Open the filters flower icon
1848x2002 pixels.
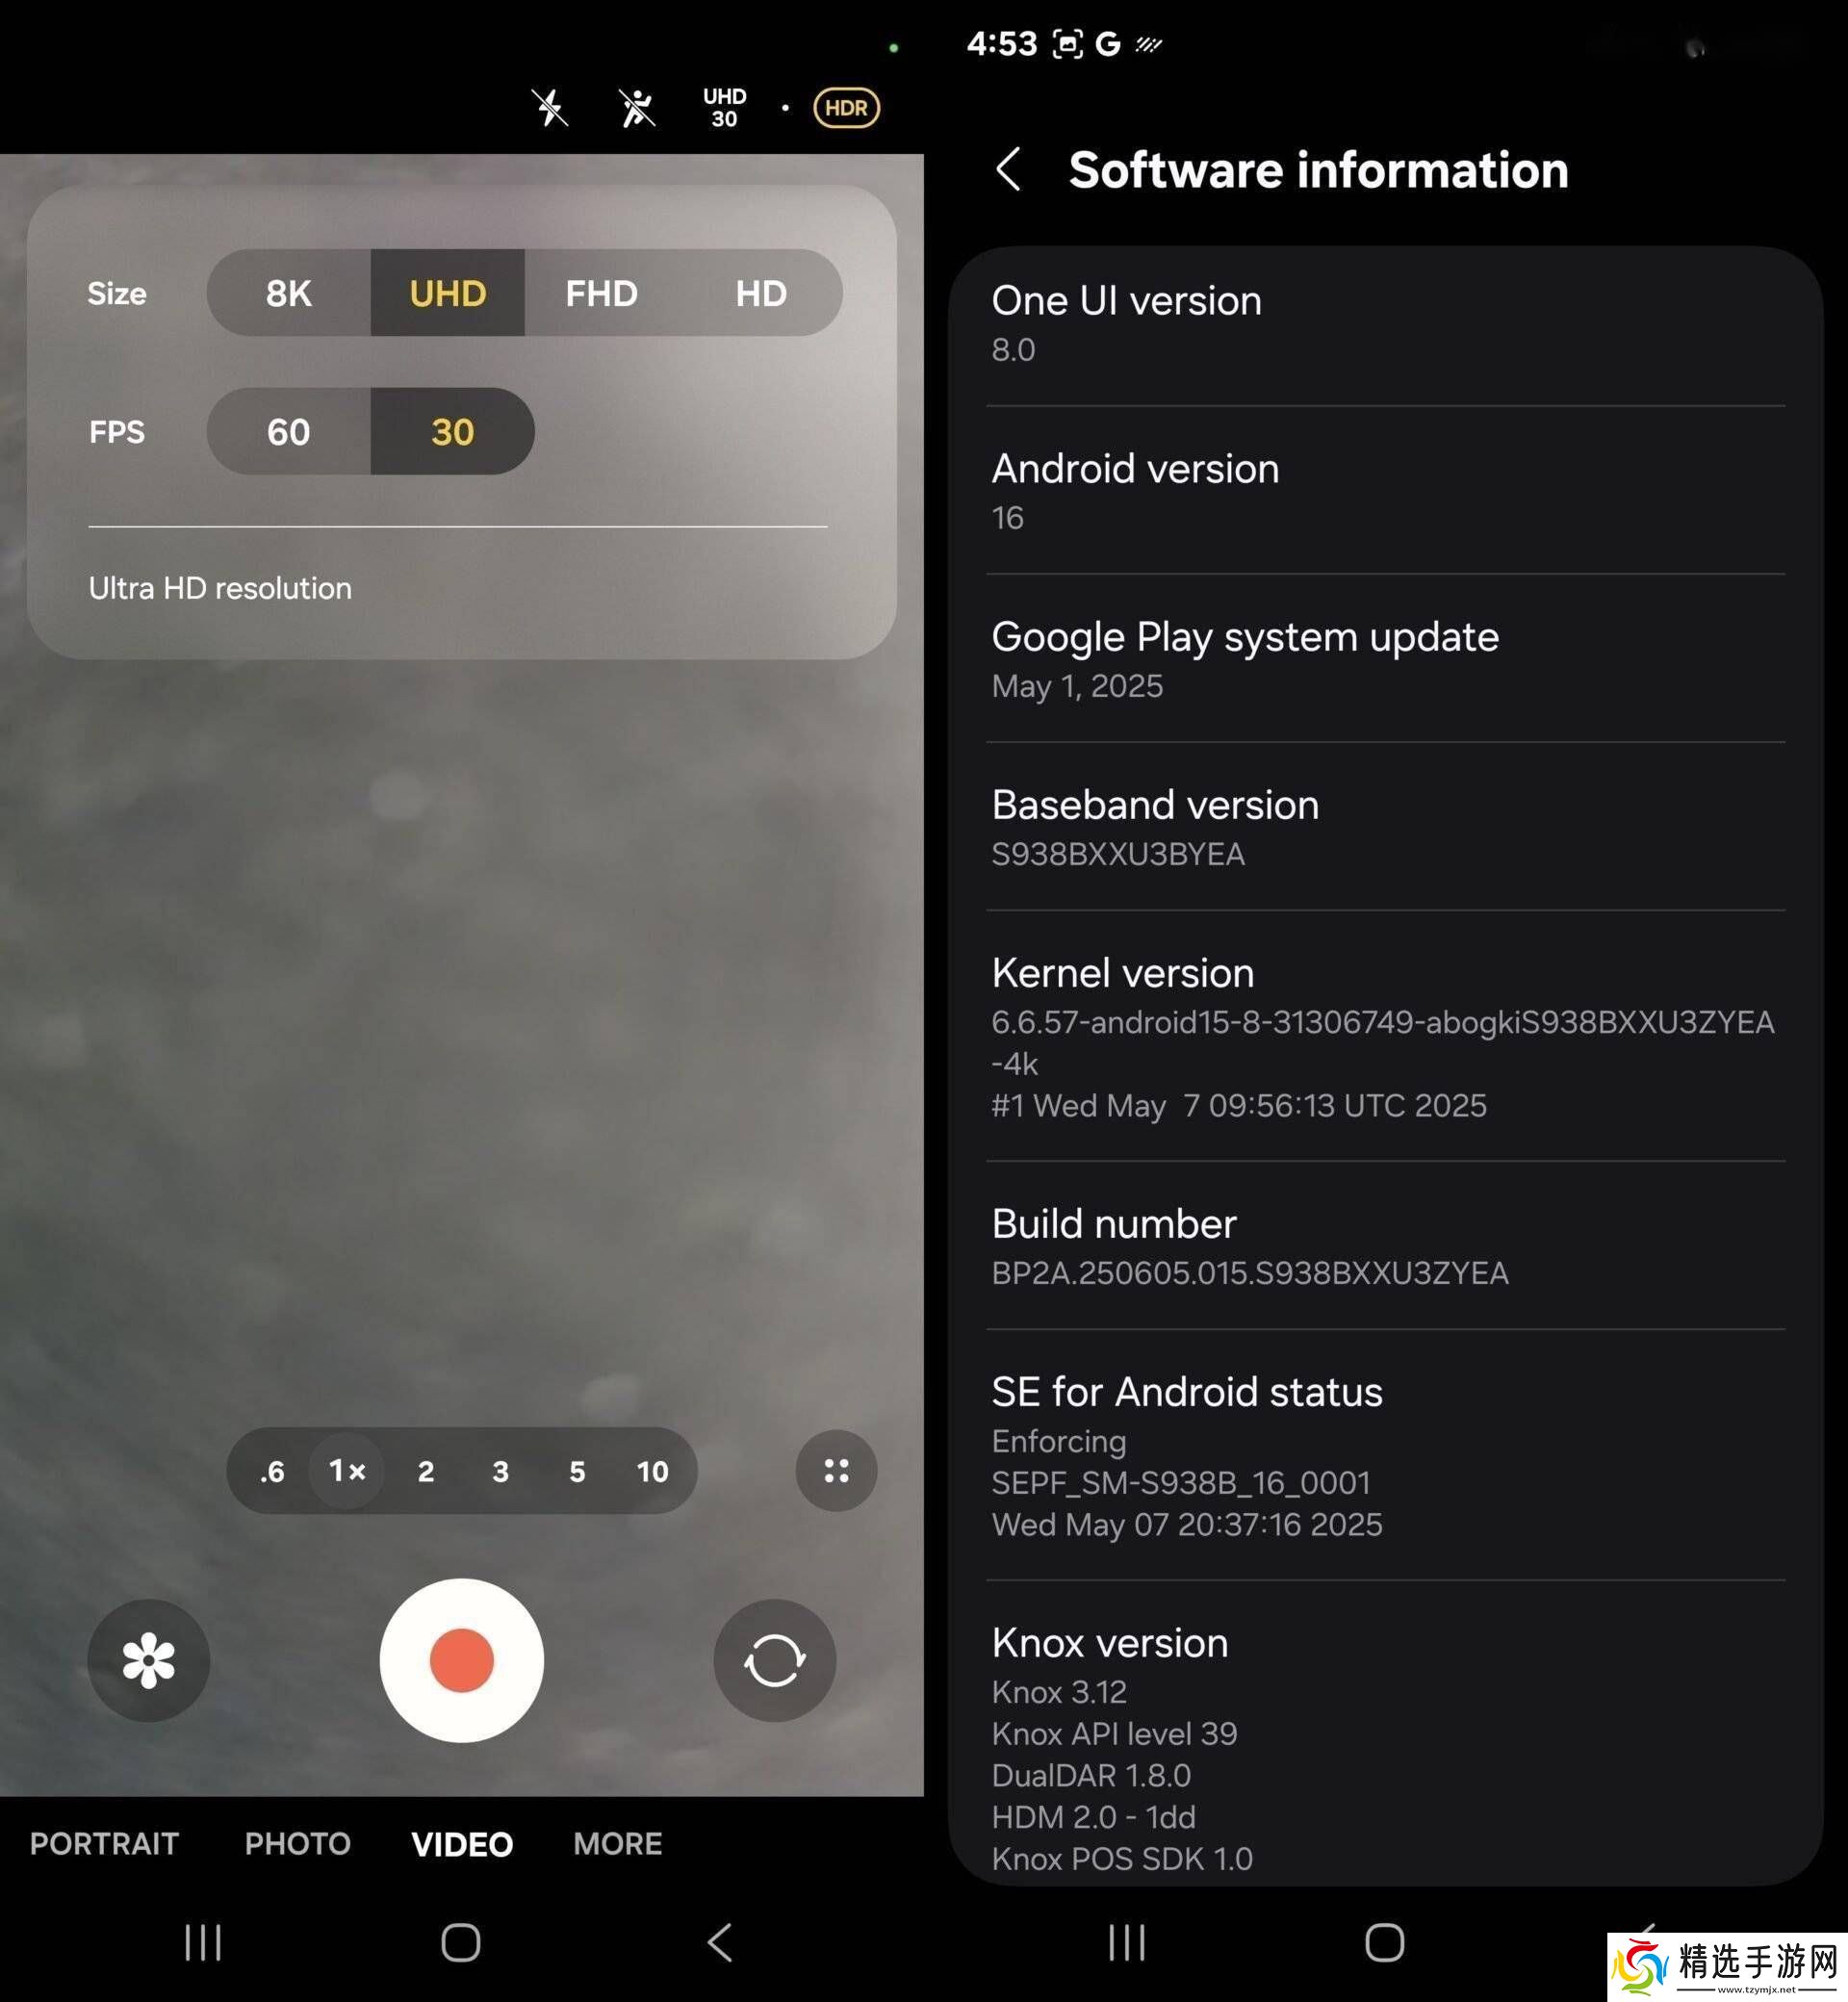click(x=148, y=1660)
